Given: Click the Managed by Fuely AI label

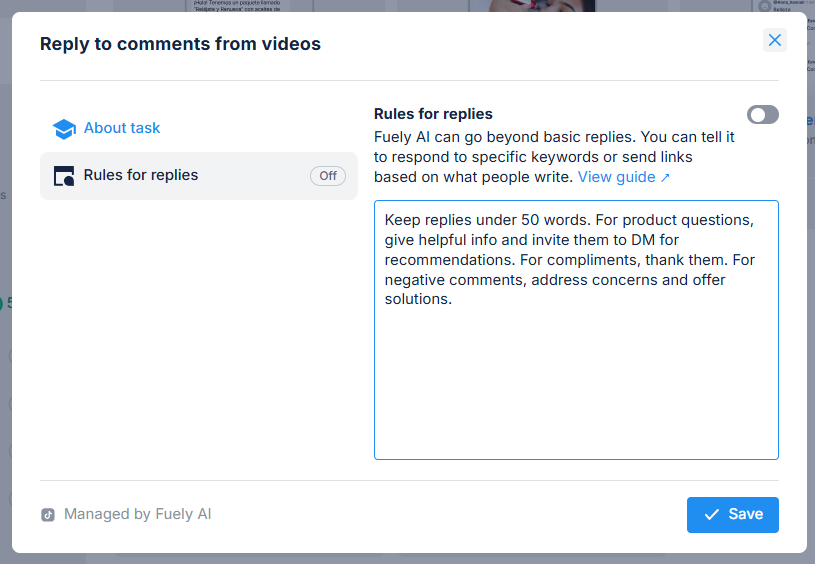Looking at the screenshot, I should point(137,514).
